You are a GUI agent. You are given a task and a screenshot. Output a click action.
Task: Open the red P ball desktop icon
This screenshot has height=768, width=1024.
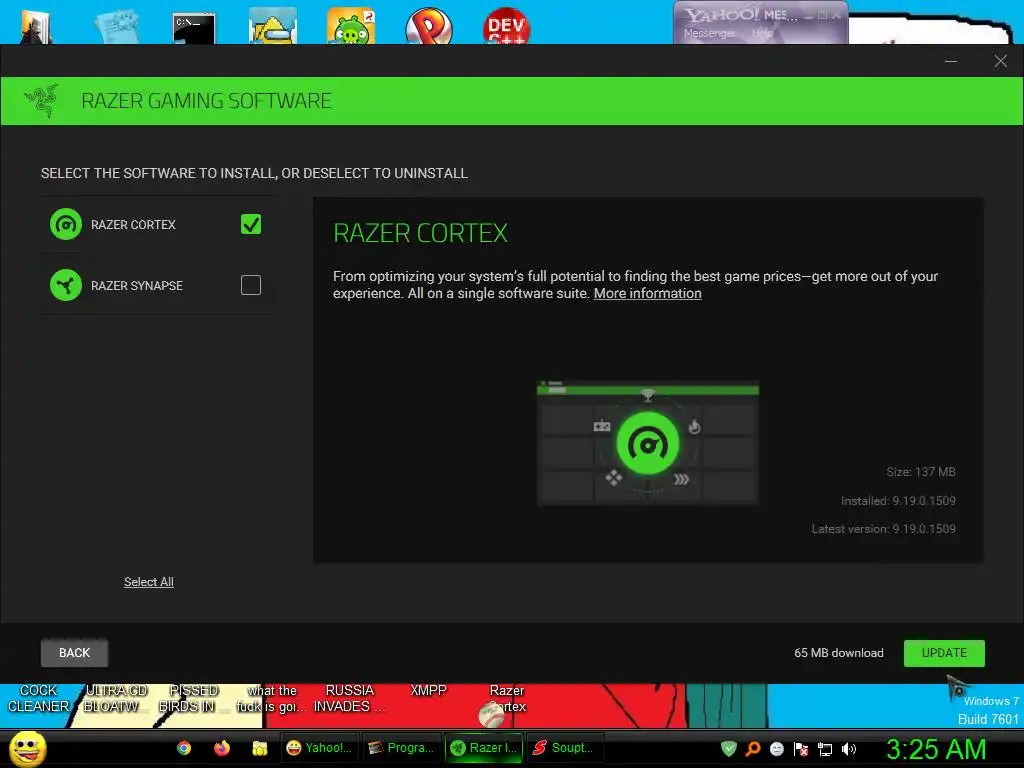point(428,27)
